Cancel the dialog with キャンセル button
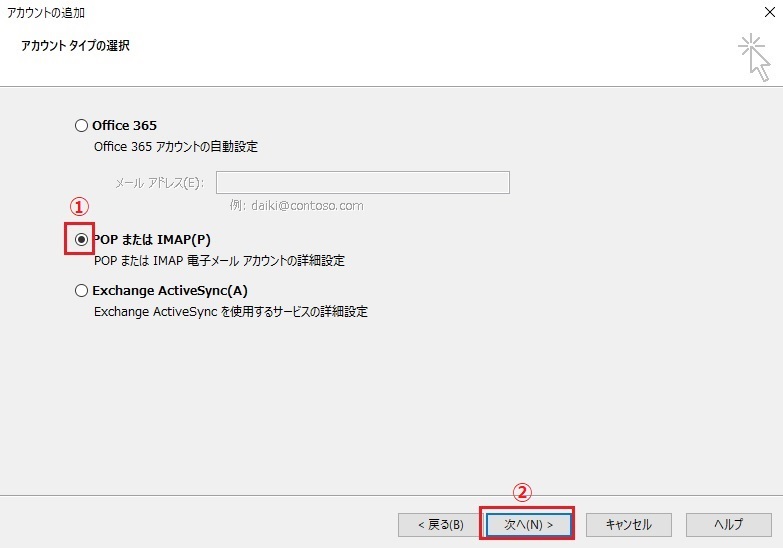Screen dimensions: 783x548 click(x=629, y=525)
